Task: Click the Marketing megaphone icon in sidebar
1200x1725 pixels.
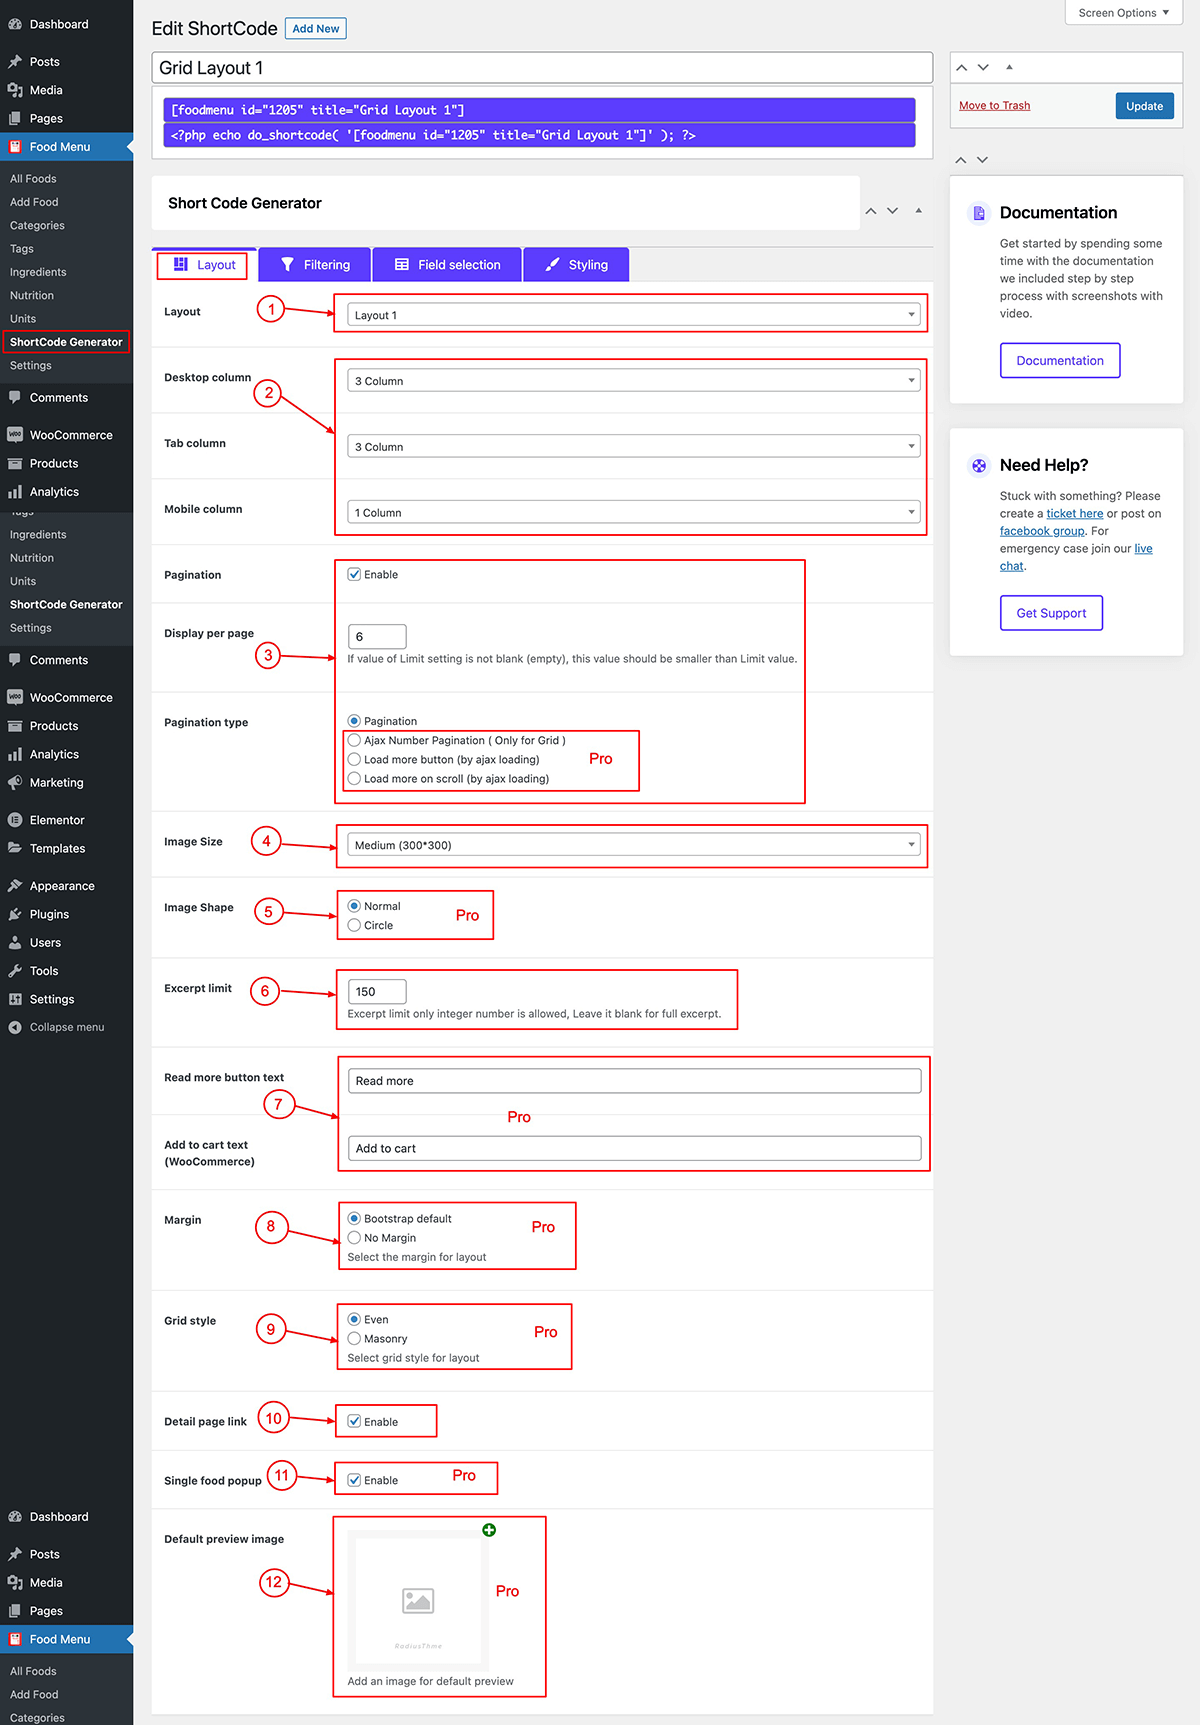Action: [15, 783]
